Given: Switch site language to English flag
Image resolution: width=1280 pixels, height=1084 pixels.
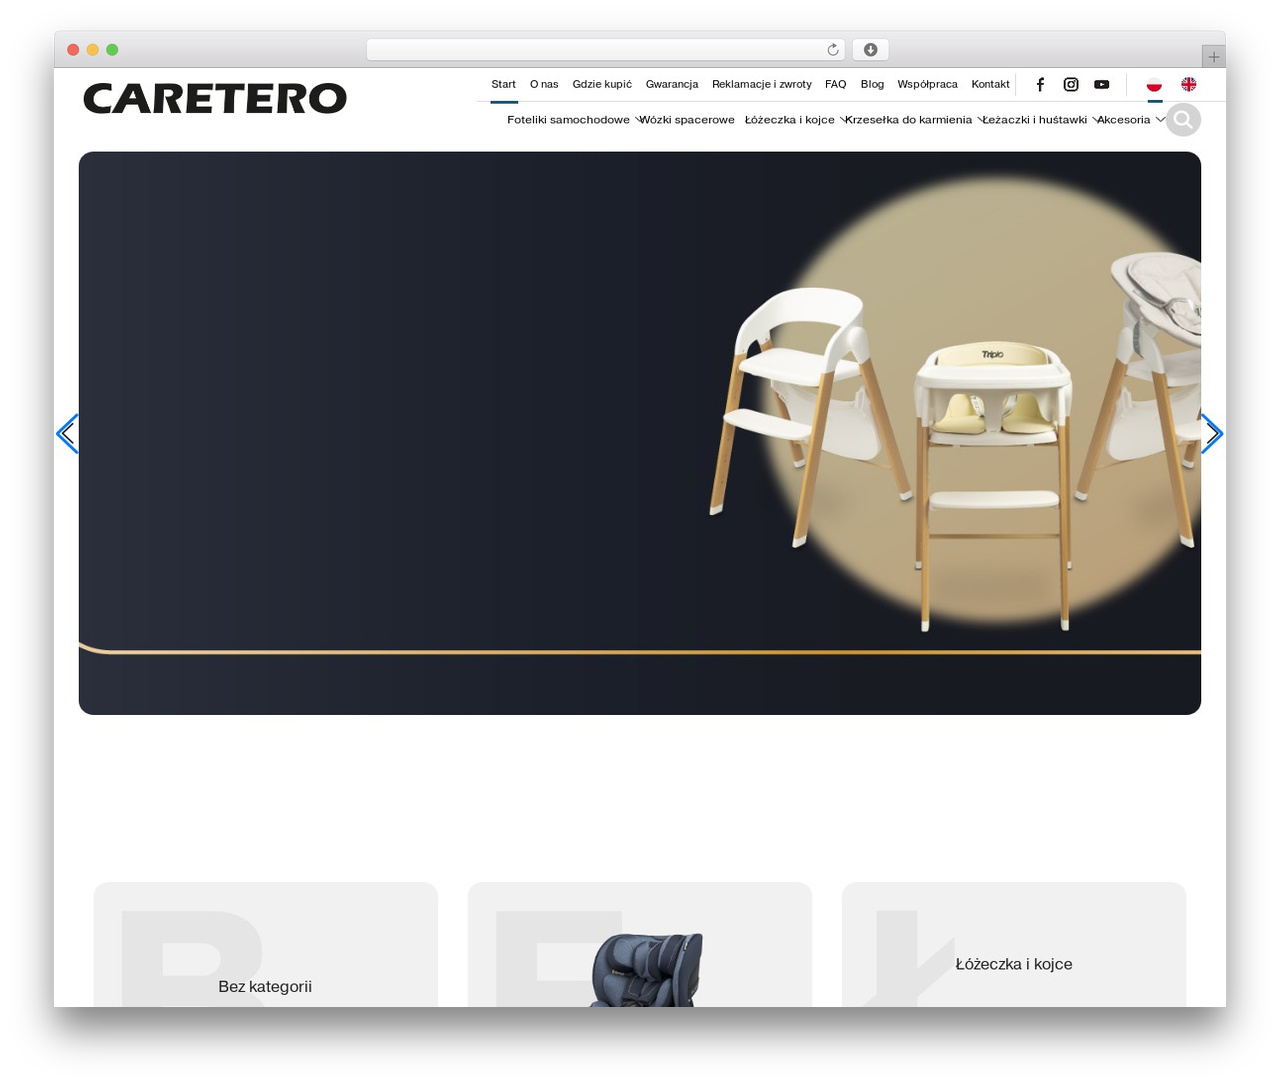Looking at the screenshot, I should 1188,85.
